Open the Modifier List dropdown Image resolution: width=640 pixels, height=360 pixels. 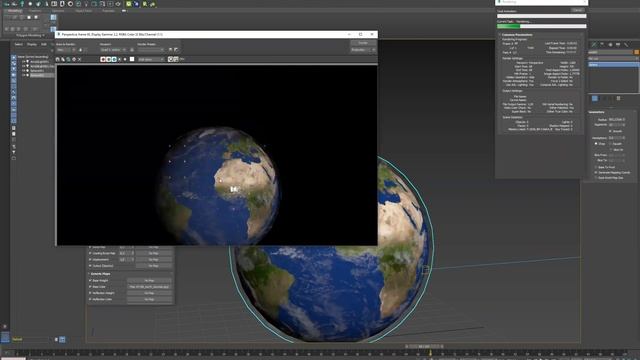coord(613,59)
